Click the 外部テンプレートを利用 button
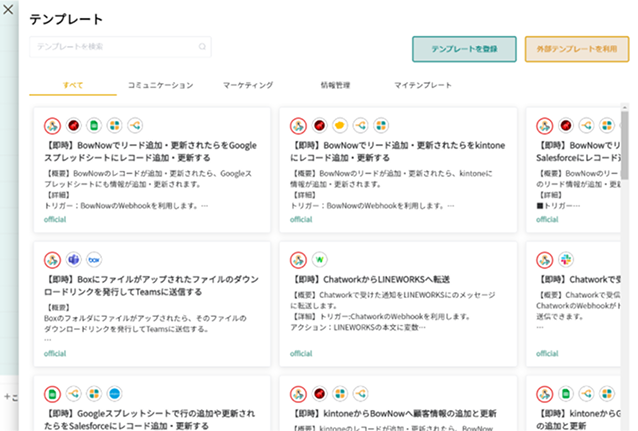This screenshot has height=431, width=638. pos(577,49)
